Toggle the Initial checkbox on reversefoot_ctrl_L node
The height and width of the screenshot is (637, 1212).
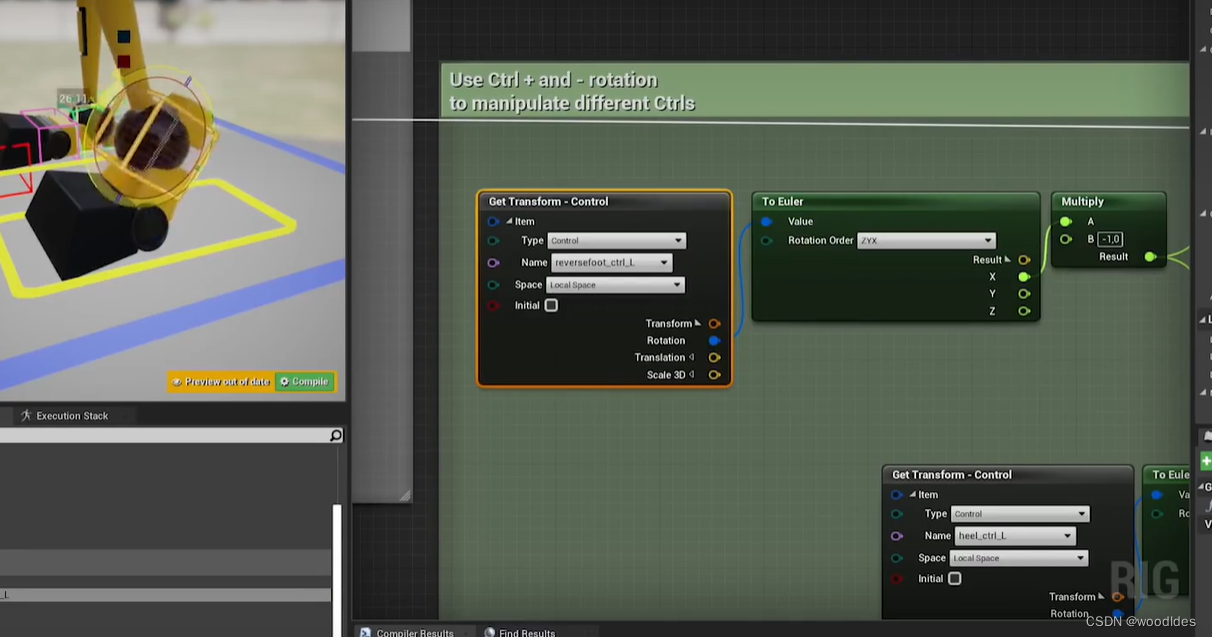point(550,304)
